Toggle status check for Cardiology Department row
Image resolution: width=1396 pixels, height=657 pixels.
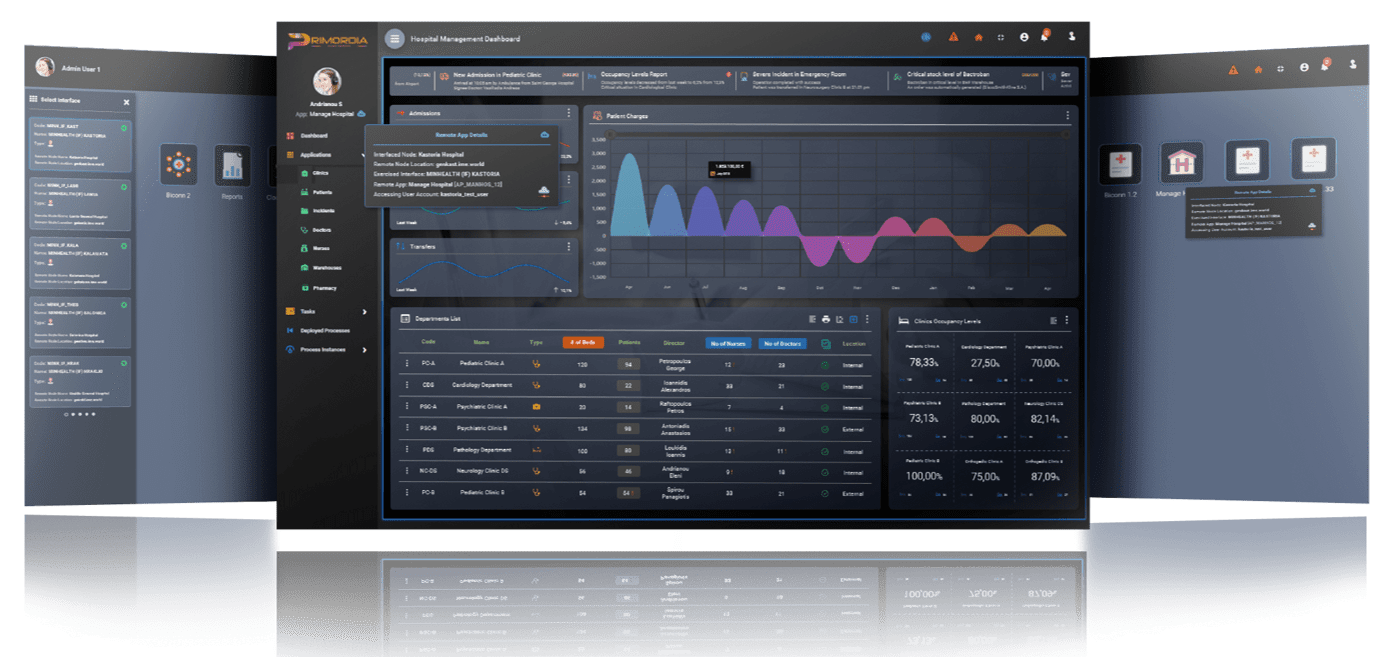(825, 385)
